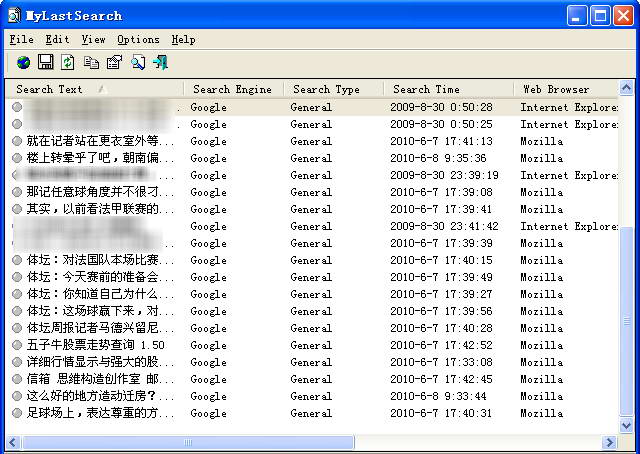
Task: Click the row icon beside 楼上转晕乎了吧
Action: 17,158
